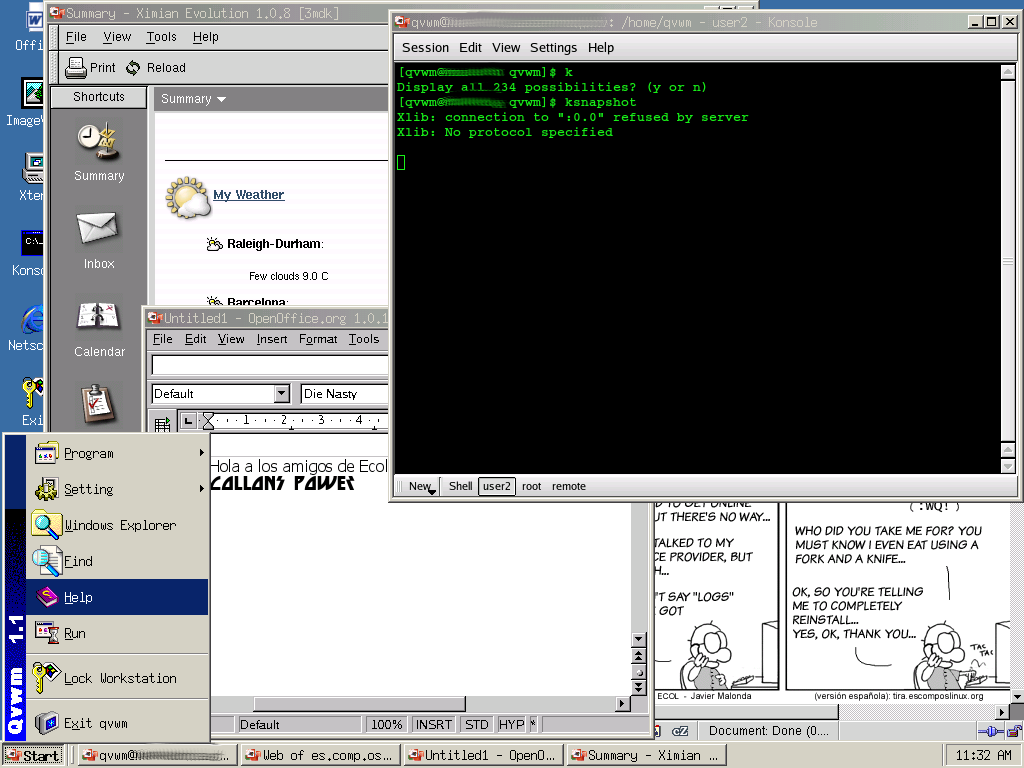Toggle HYP hyperlink mode in OpenOffice status bar
1024x768 pixels.
click(511, 724)
